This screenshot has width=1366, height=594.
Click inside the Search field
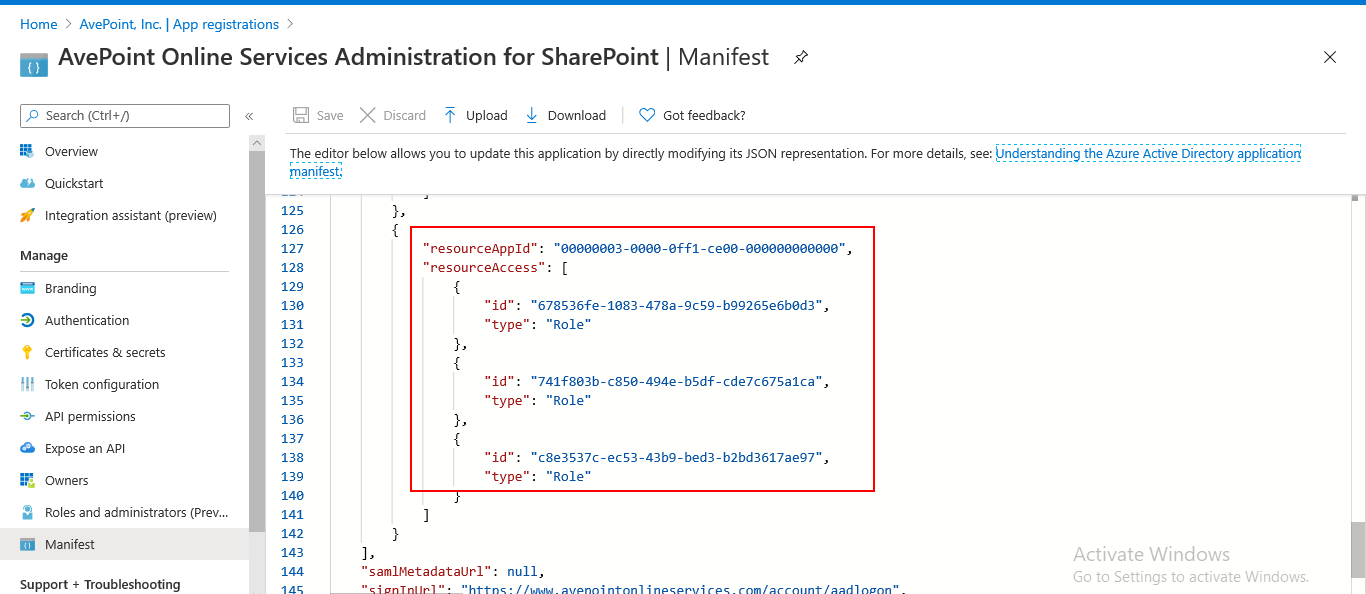(124, 116)
